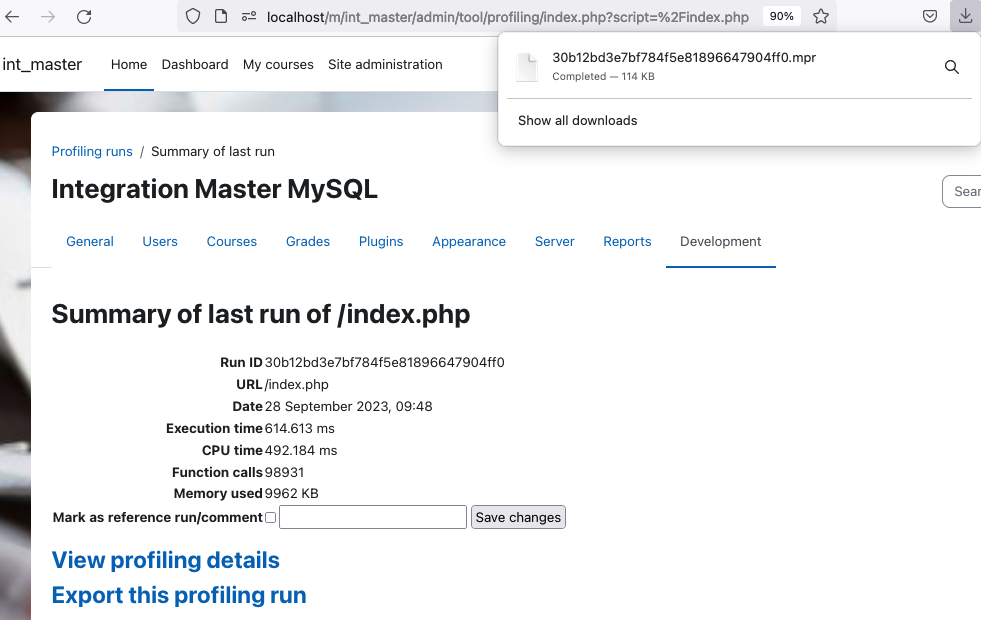Click the Search box at right
Viewport: 981px width, 620px height.
(x=962, y=191)
